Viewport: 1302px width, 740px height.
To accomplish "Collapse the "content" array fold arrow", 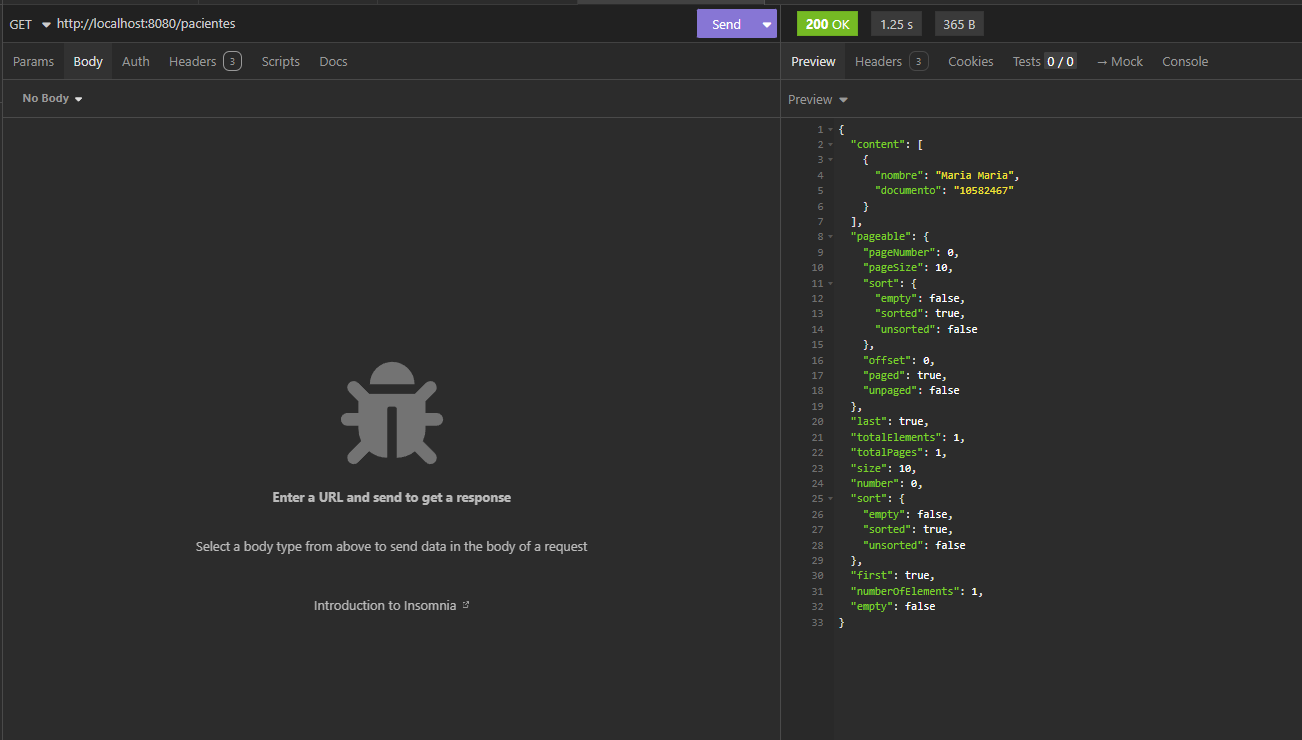I will tap(830, 145).
